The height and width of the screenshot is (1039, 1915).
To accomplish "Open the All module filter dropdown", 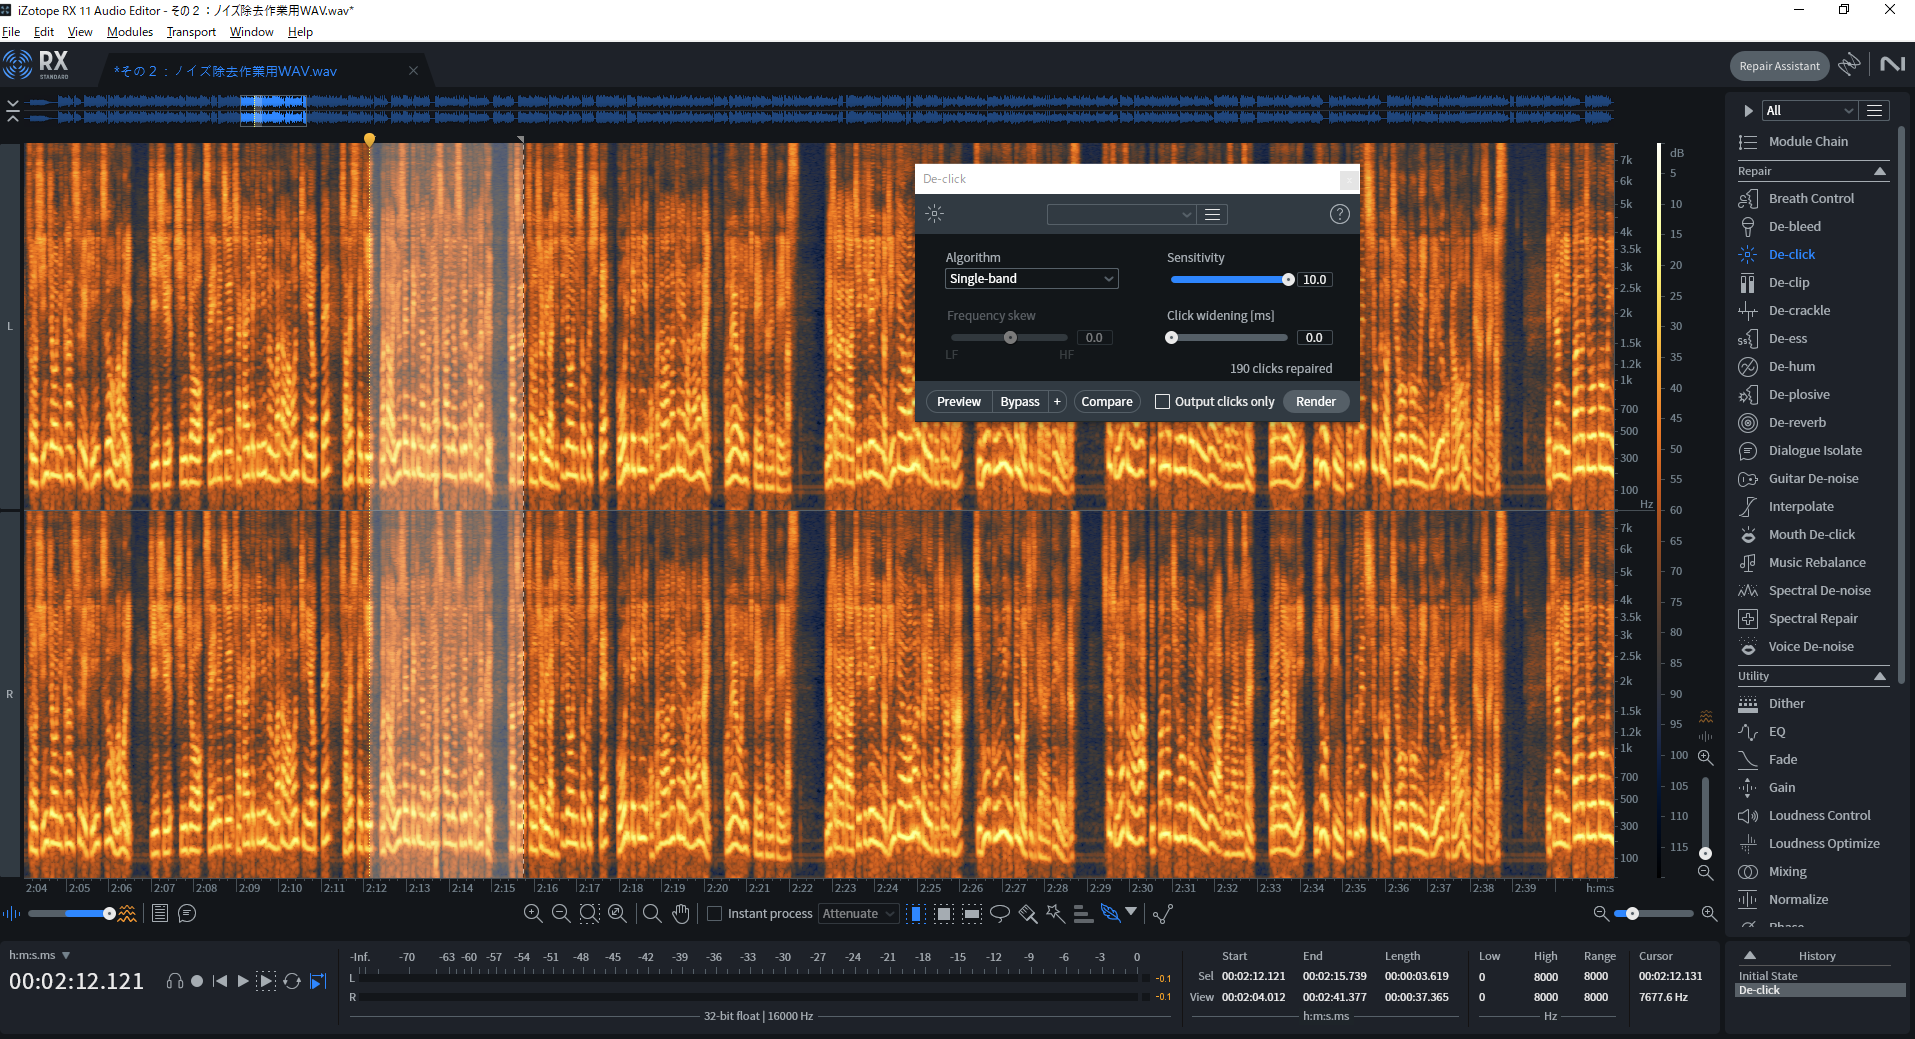I will 1809,110.
